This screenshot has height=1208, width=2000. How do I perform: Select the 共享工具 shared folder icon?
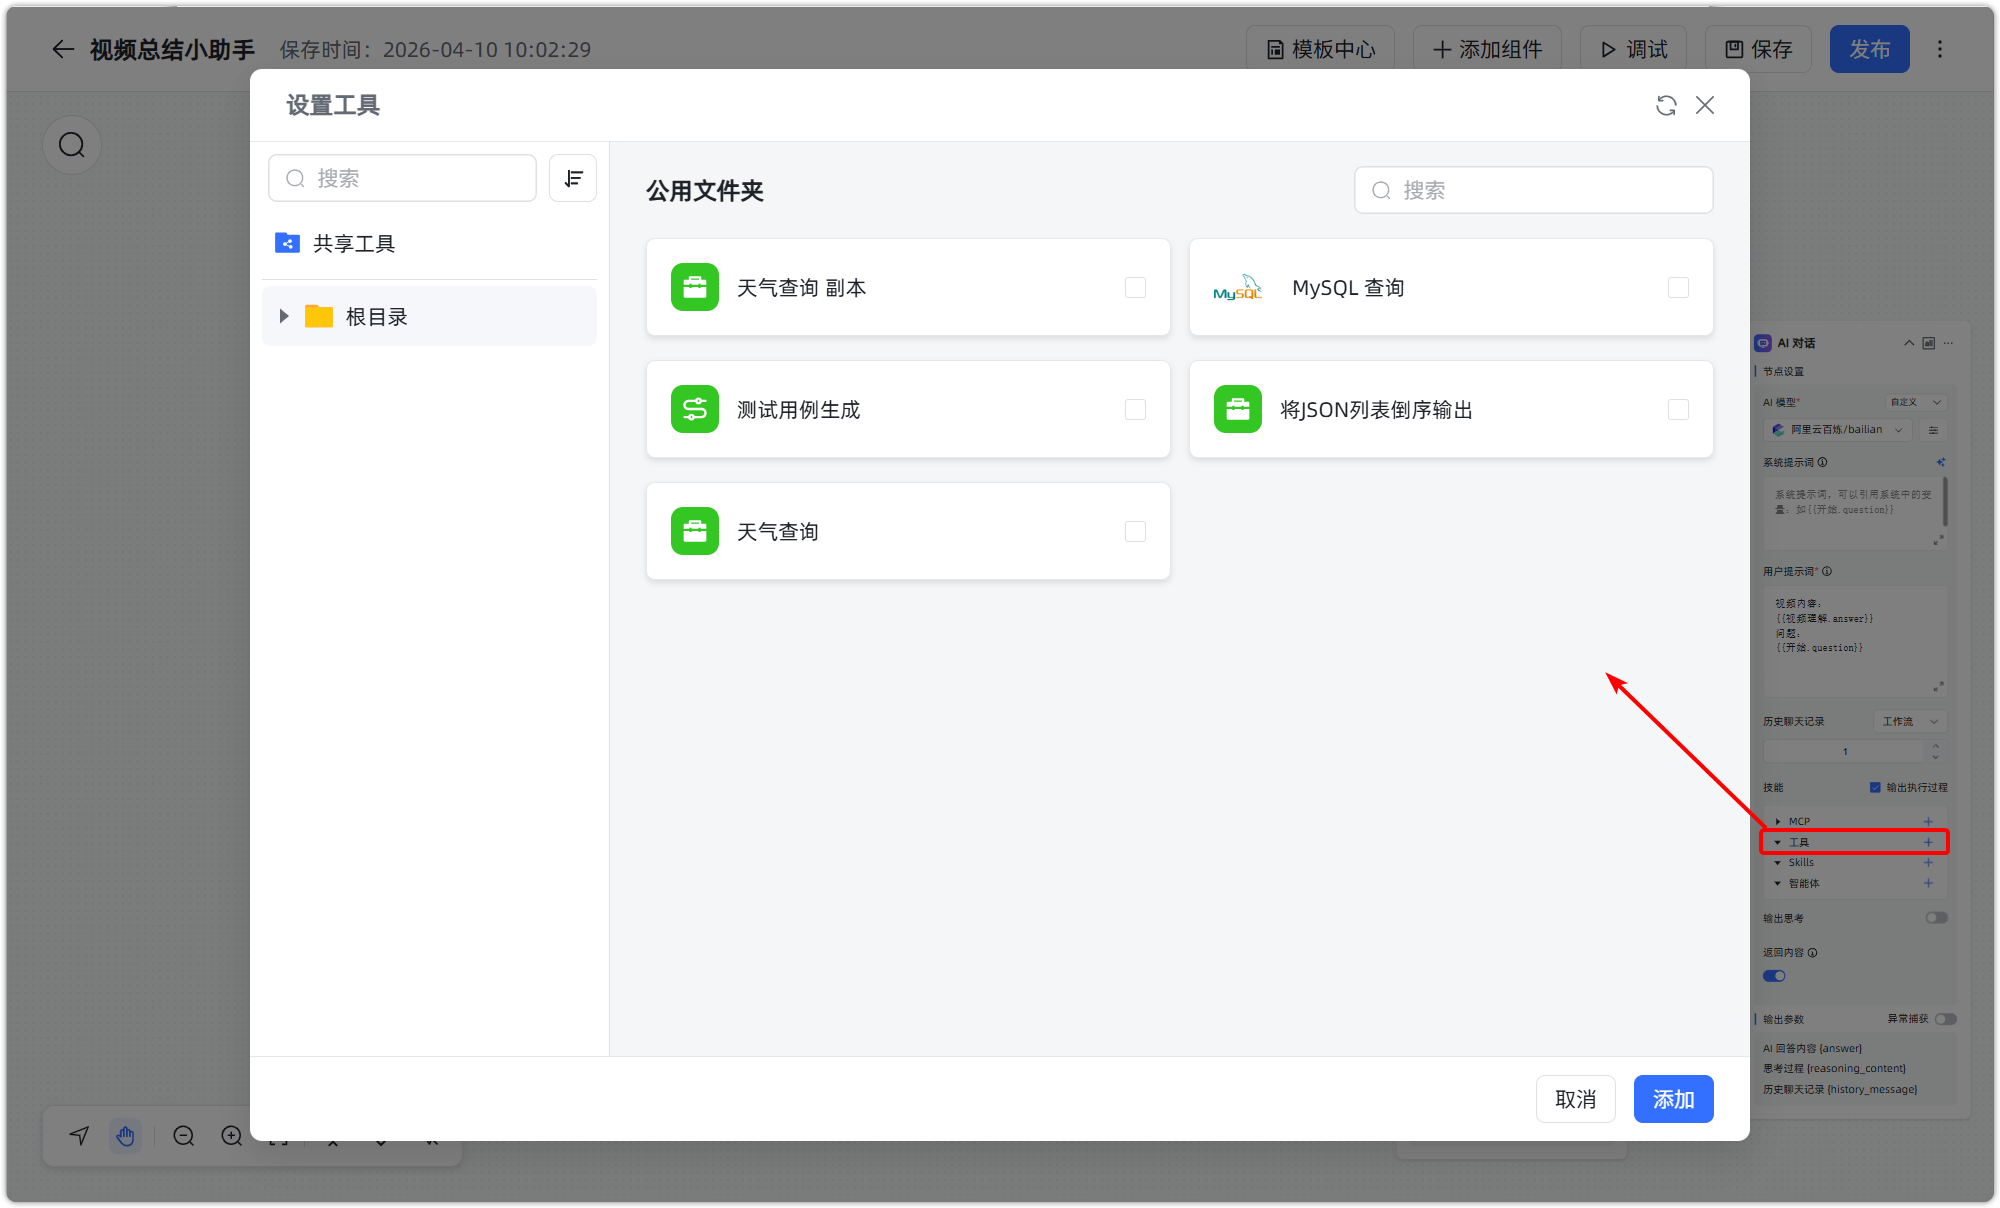pyautogui.click(x=287, y=243)
